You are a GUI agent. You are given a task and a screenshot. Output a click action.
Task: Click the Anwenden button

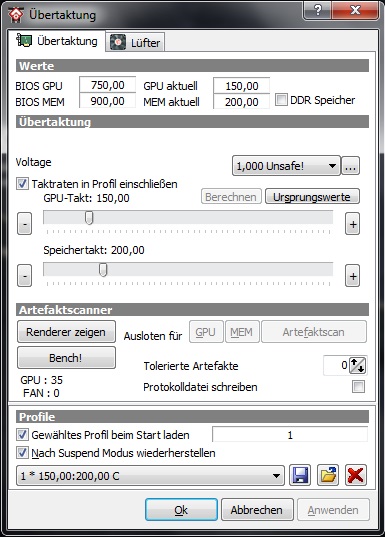point(333,510)
